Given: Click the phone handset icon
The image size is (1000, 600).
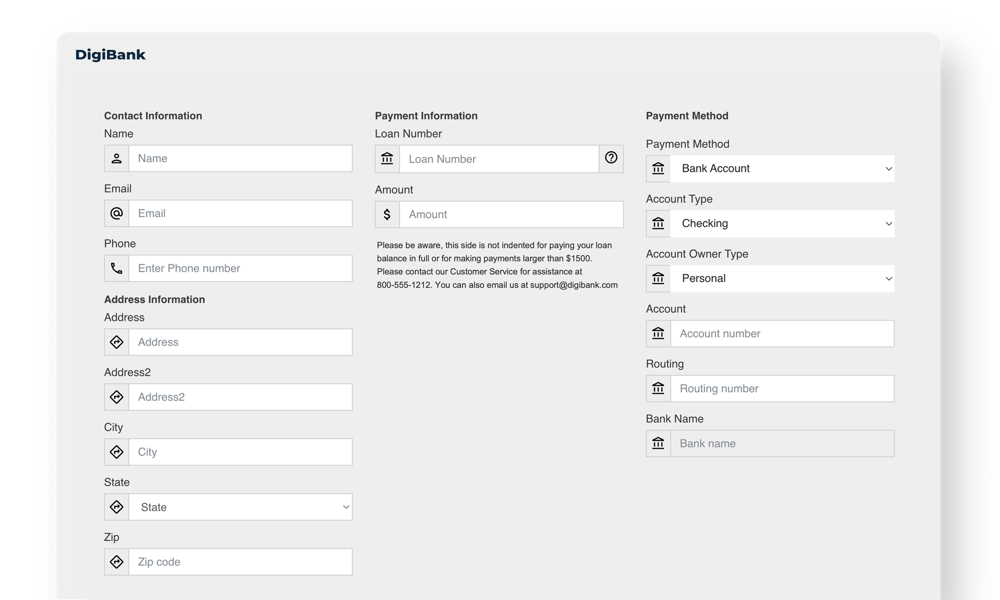Looking at the screenshot, I should point(117,268).
